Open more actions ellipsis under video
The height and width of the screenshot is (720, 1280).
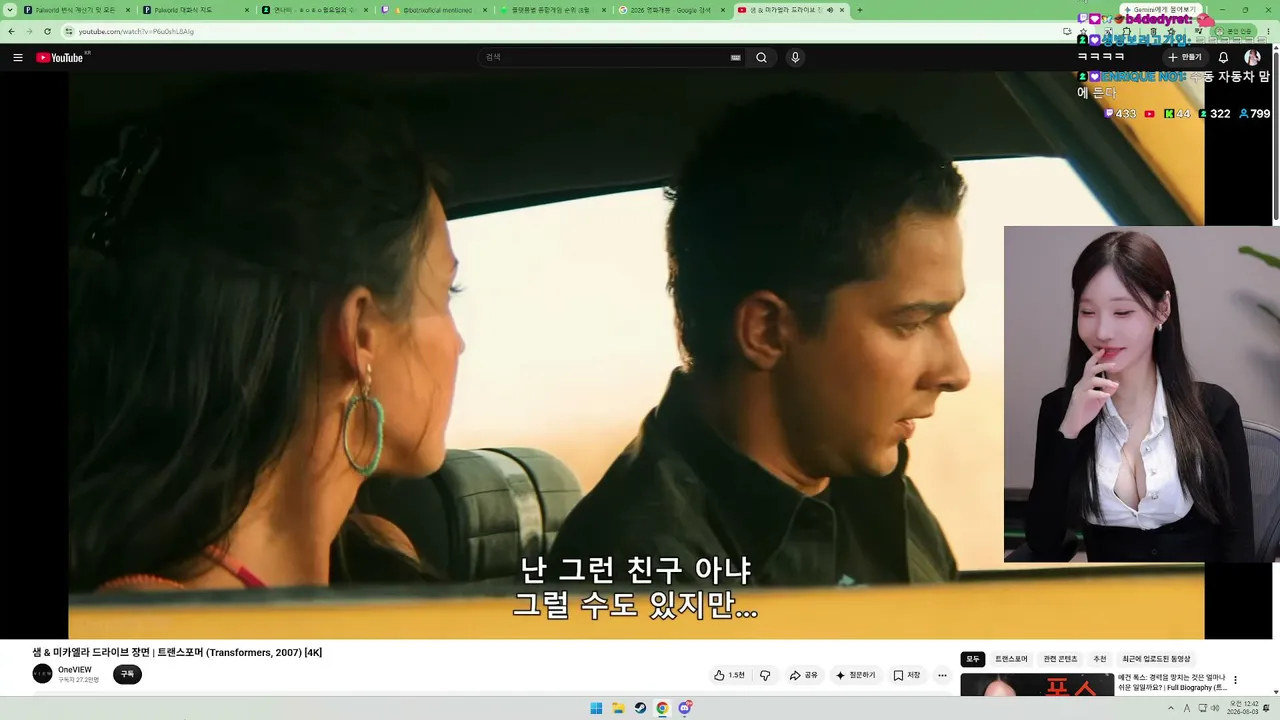[x=942, y=675]
